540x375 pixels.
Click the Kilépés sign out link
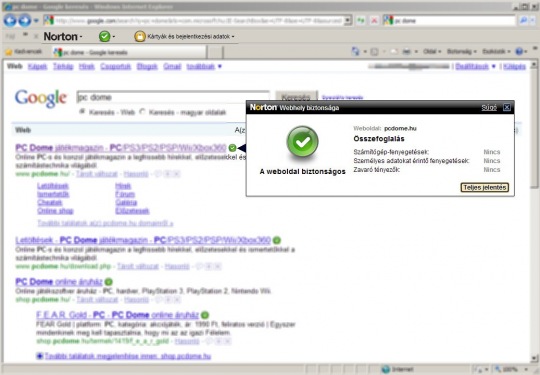[514, 66]
